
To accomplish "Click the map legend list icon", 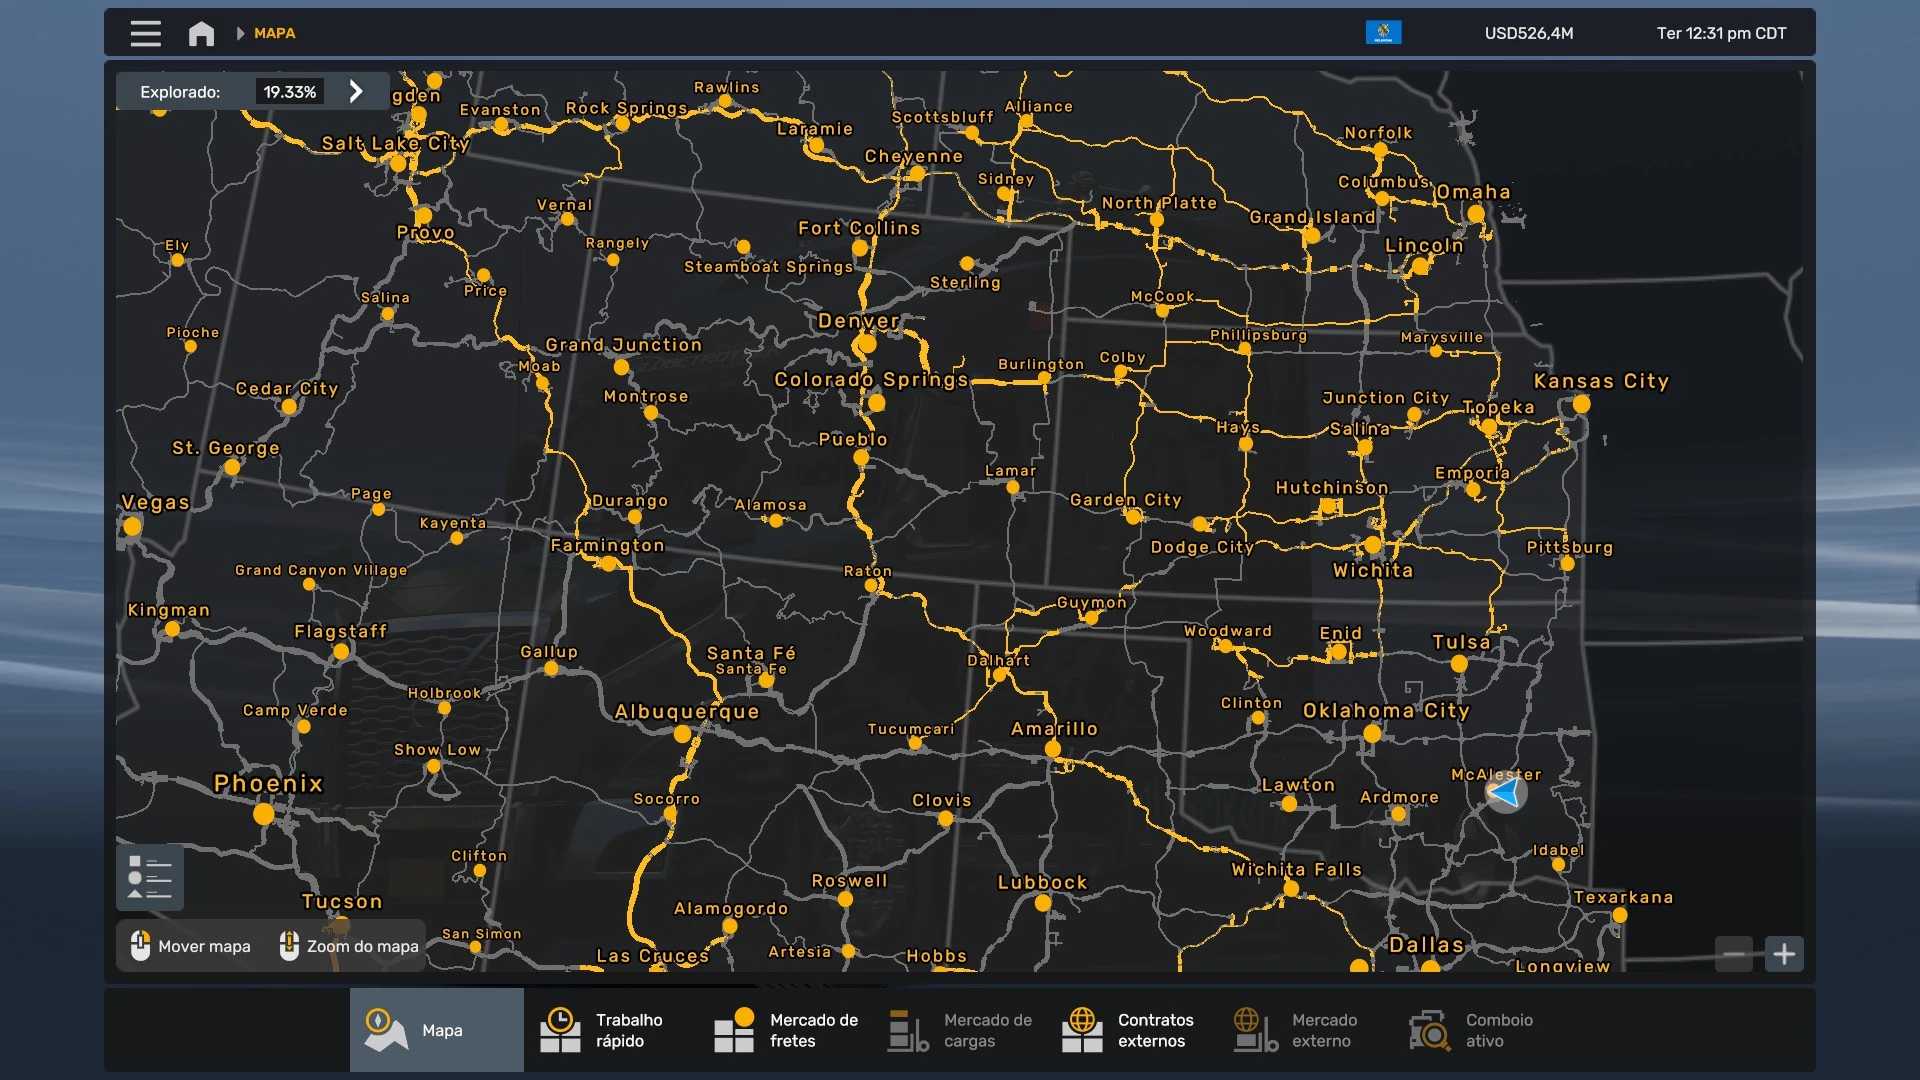I will 150,877.
